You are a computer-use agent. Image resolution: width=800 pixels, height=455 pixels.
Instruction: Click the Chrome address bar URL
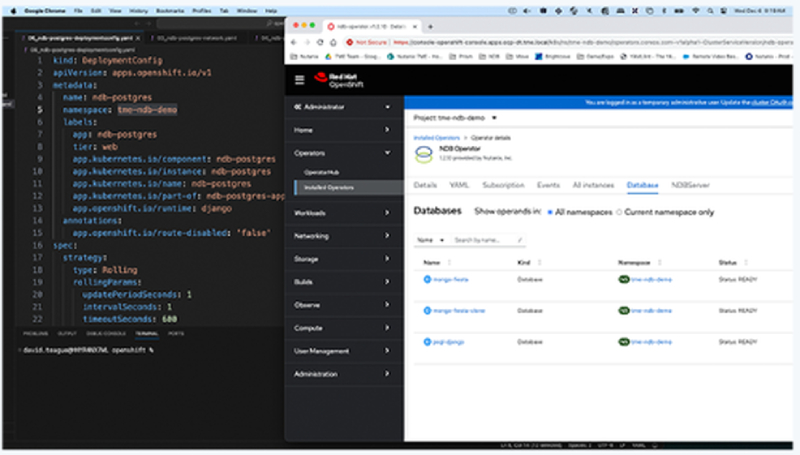coord(592,42)
